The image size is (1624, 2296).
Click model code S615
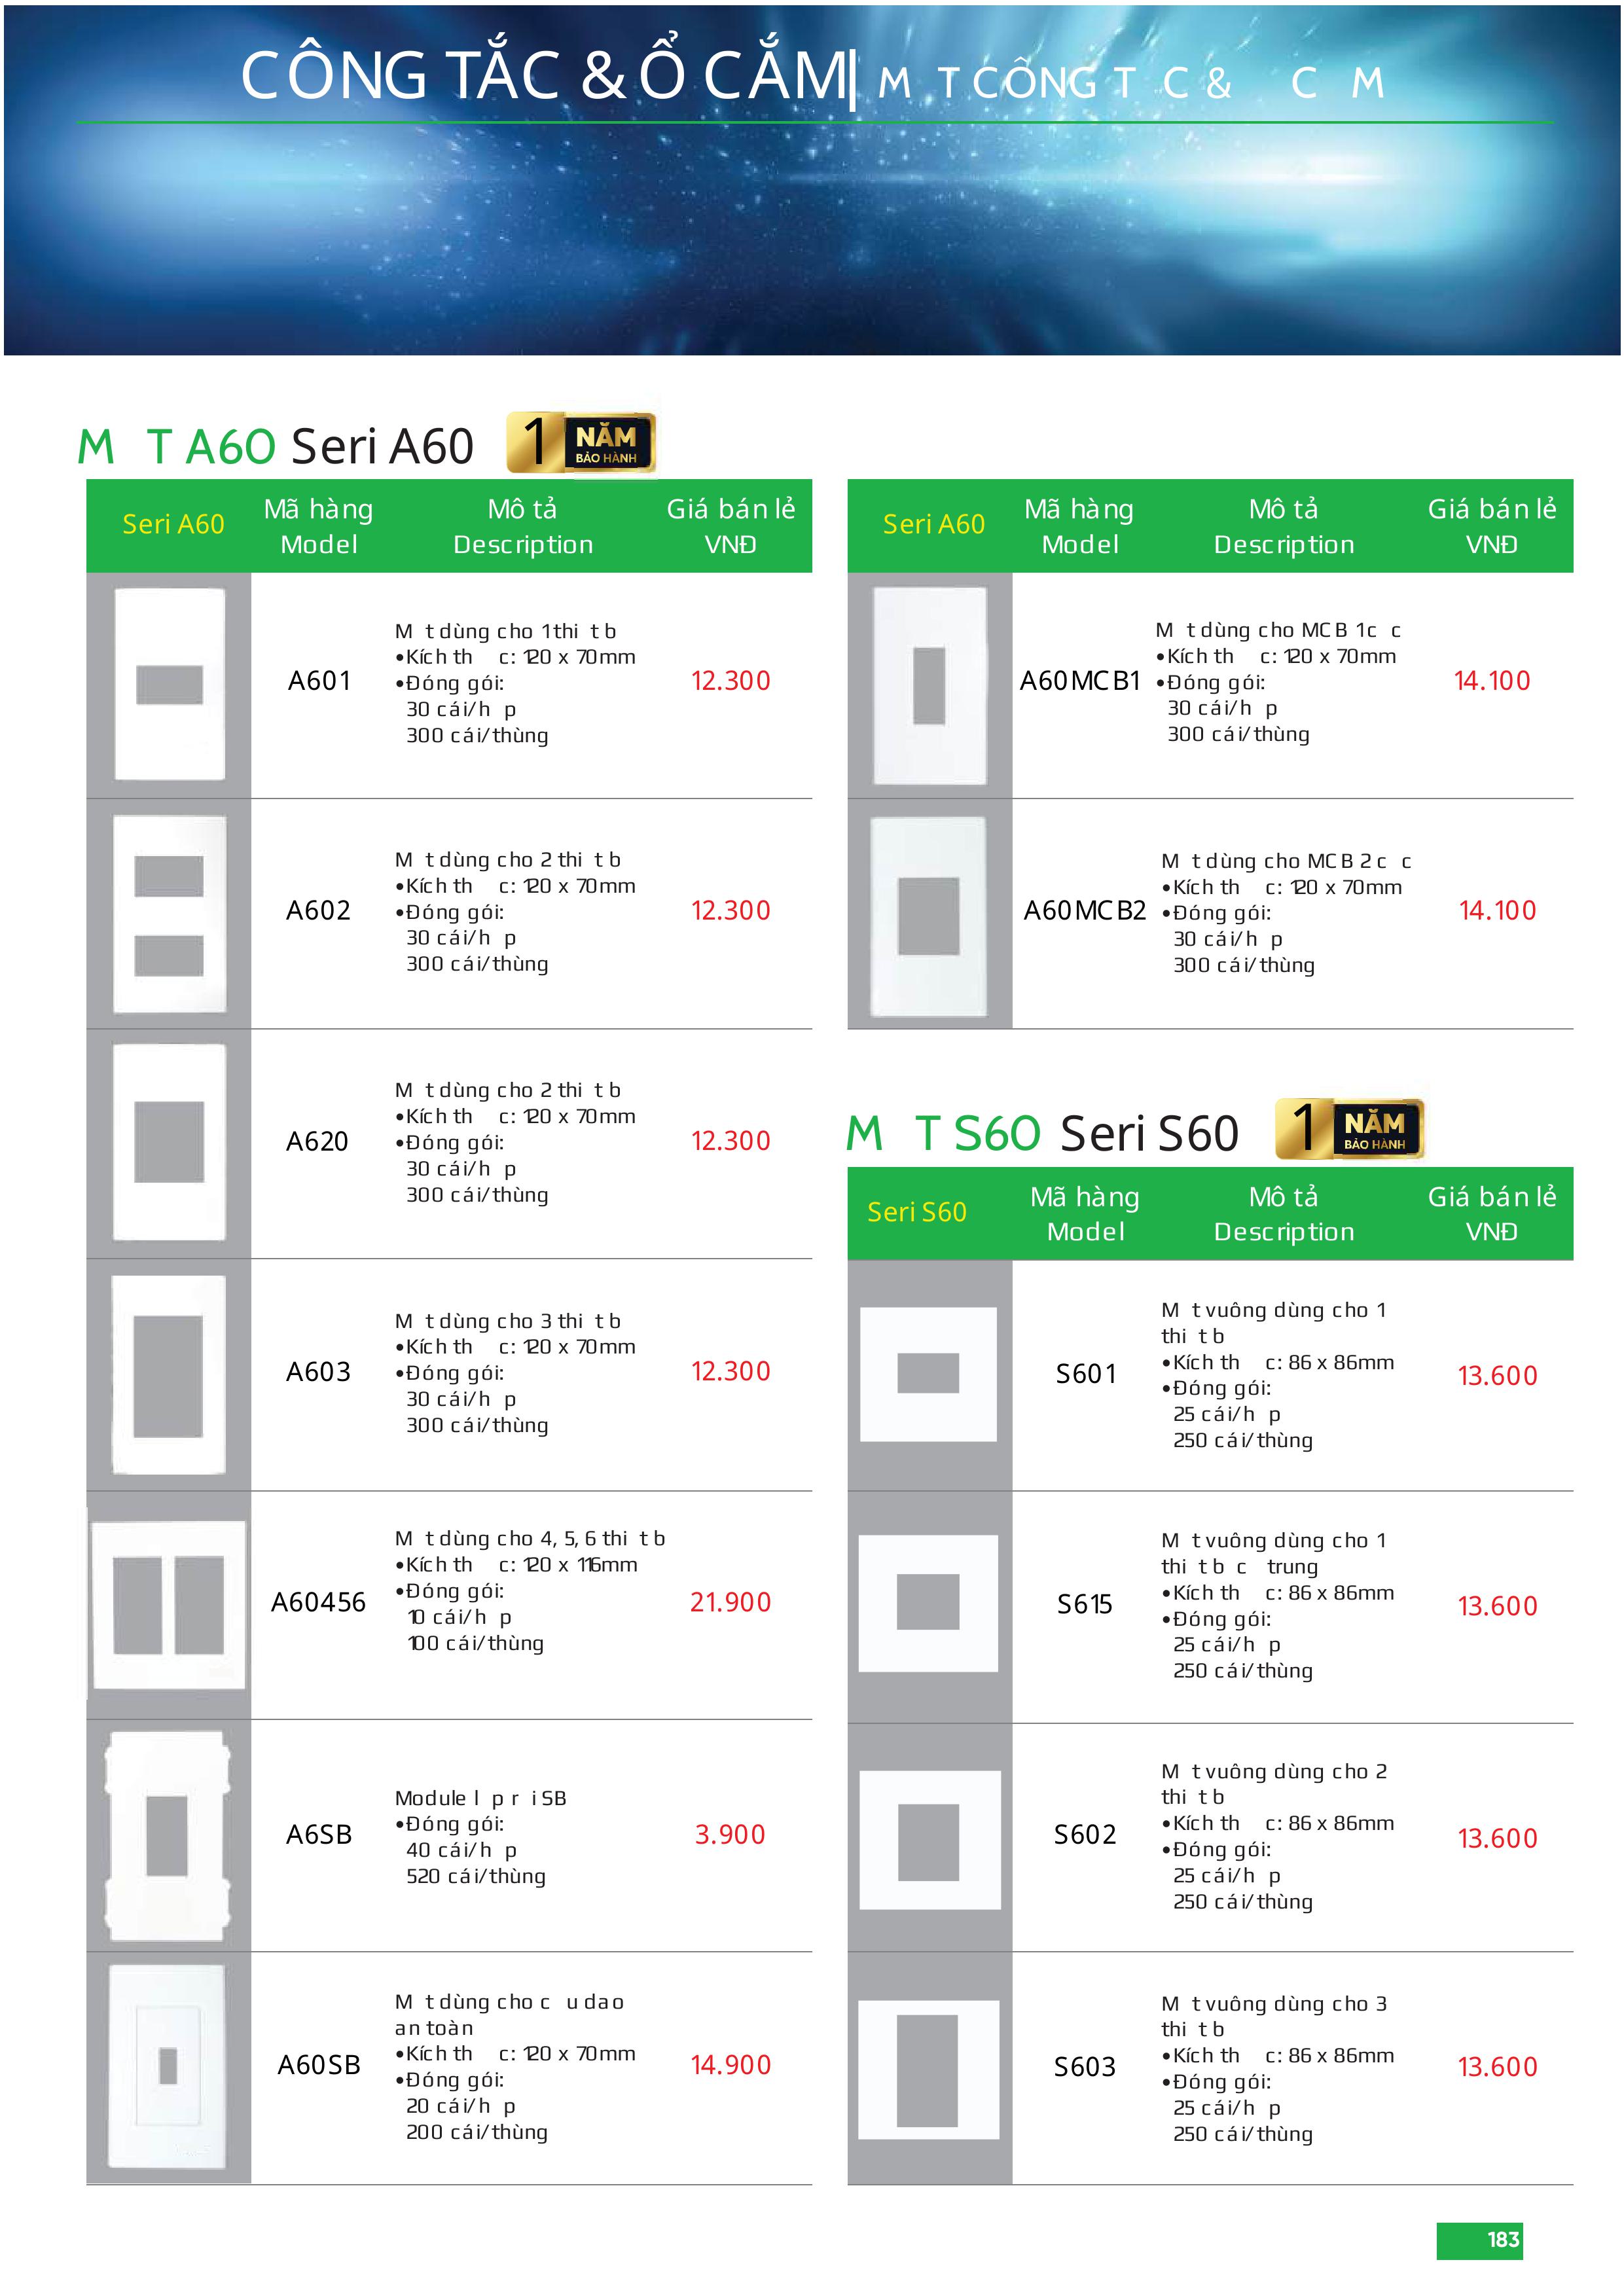[1084, 1605]
